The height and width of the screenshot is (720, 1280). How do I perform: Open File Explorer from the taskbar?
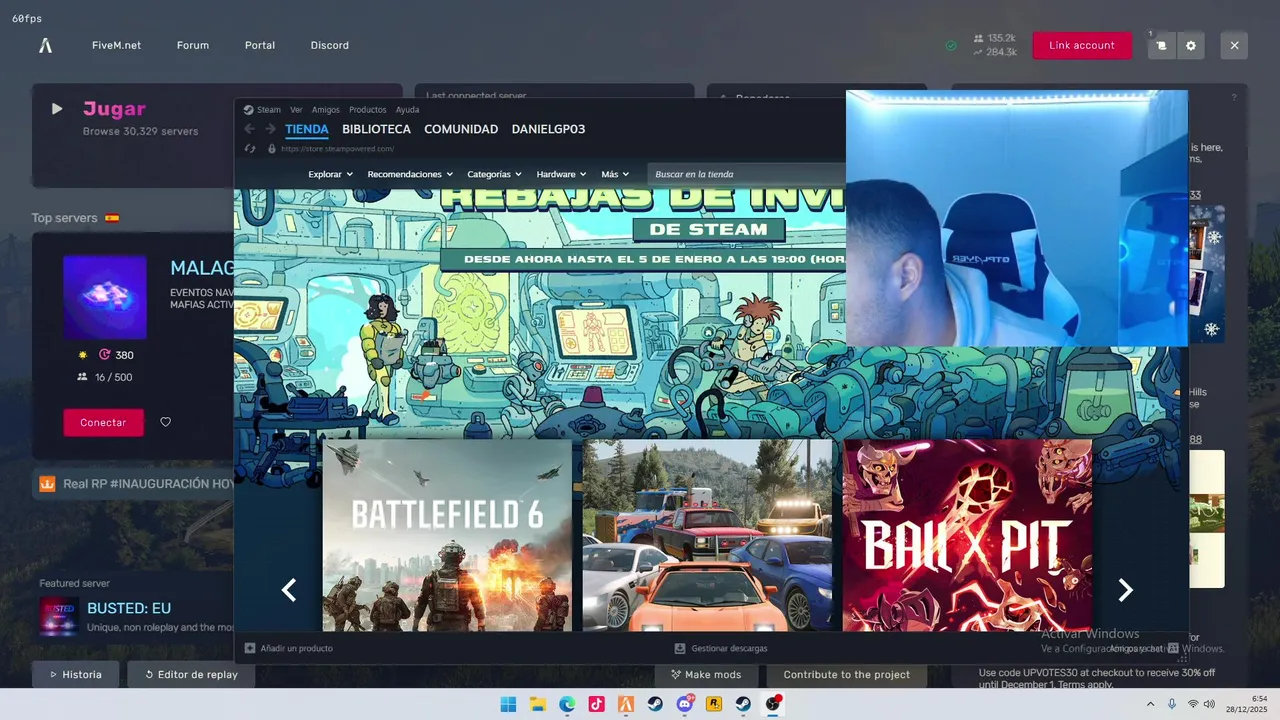click(537, 704)
